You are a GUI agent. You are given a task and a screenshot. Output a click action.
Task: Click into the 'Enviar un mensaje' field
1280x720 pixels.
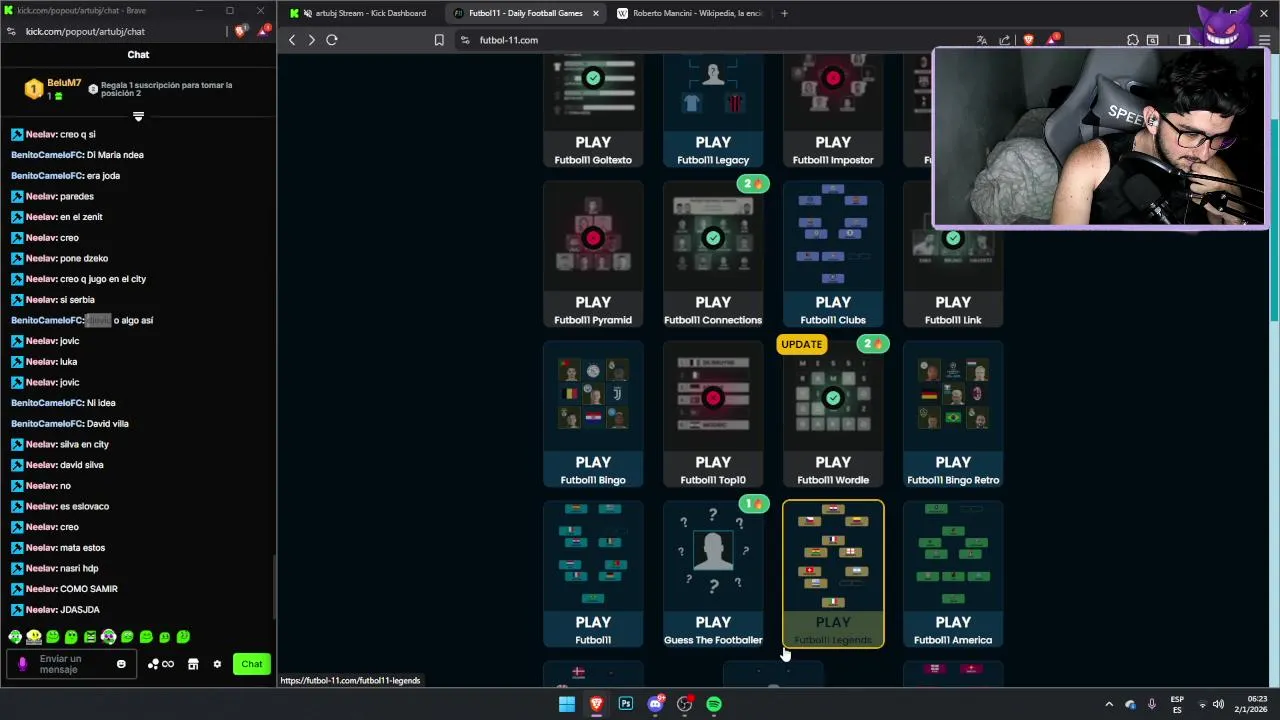coord(72,664)
